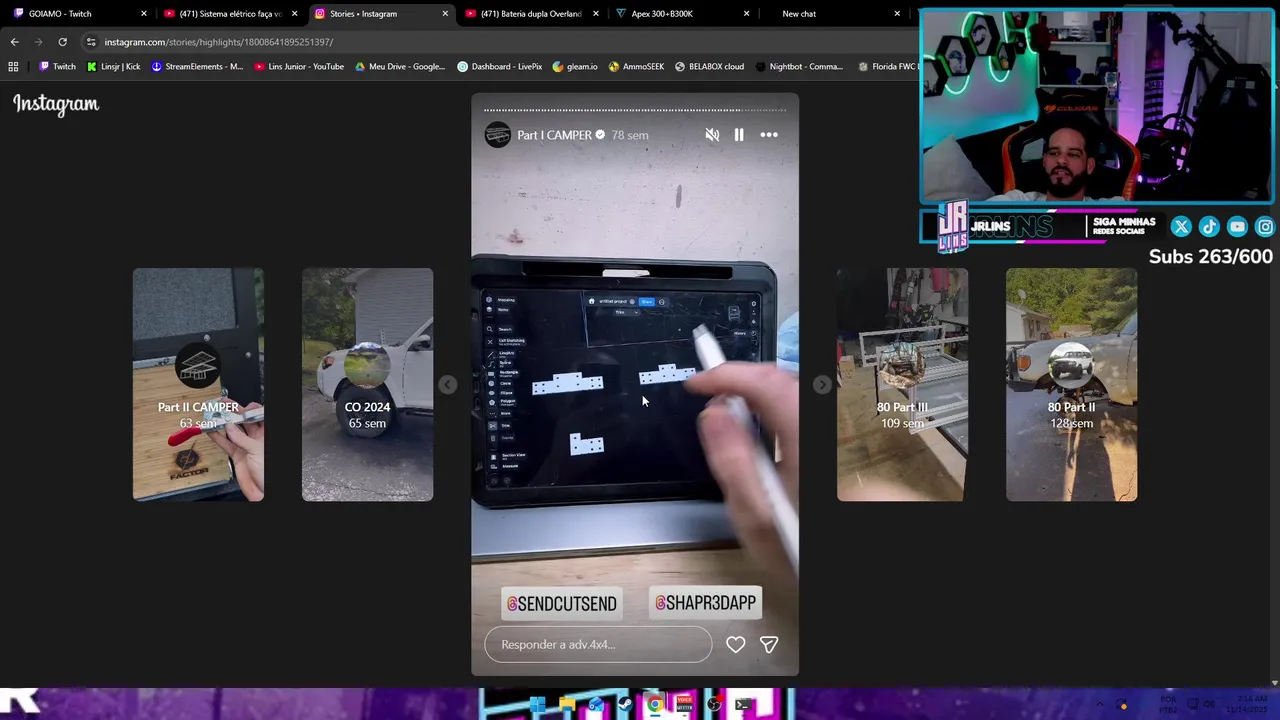Open the '80 Part III' highlight thumbnail

pos(902,384)
